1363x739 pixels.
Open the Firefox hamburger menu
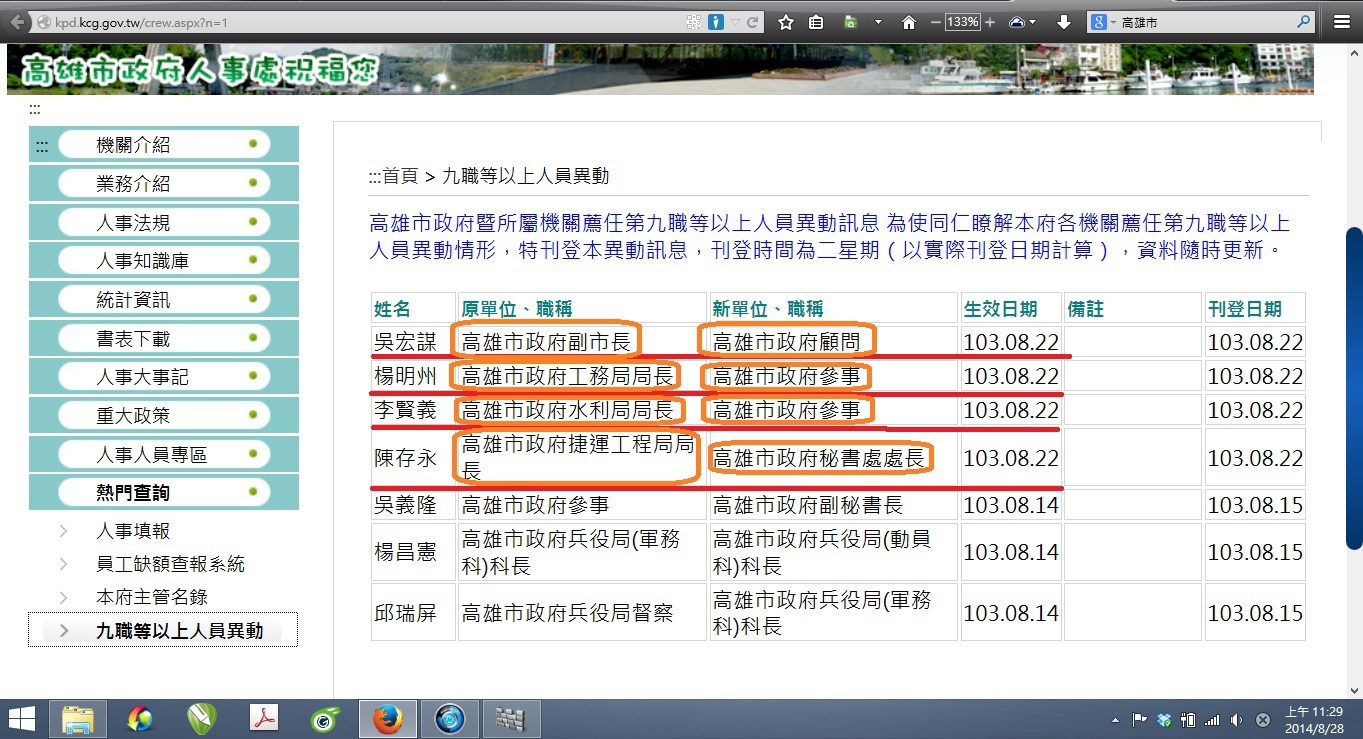pyautogui.click(x=1341, y=22)
